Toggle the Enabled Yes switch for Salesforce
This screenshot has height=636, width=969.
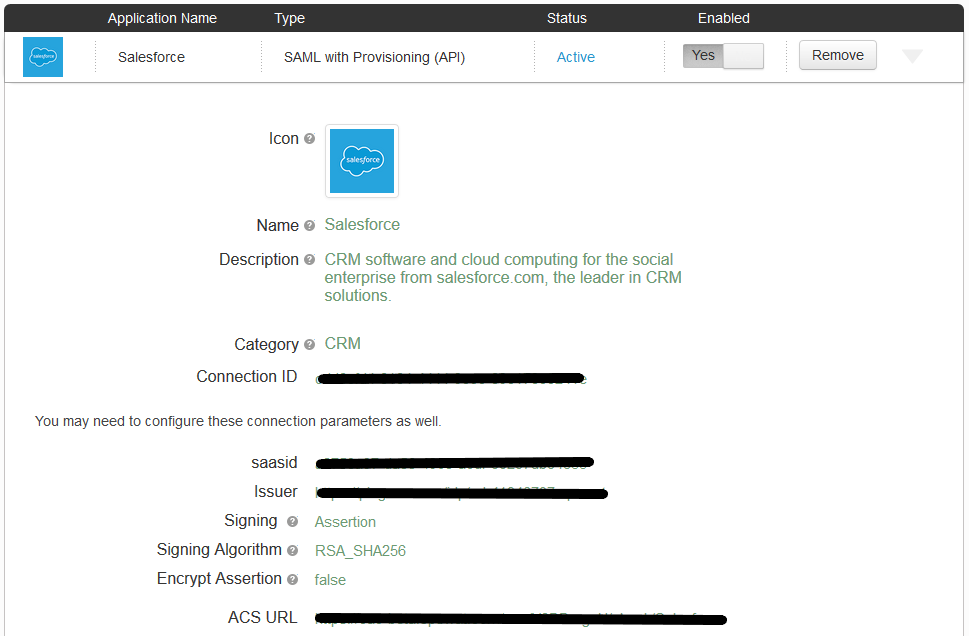click(x=723, y=56)
